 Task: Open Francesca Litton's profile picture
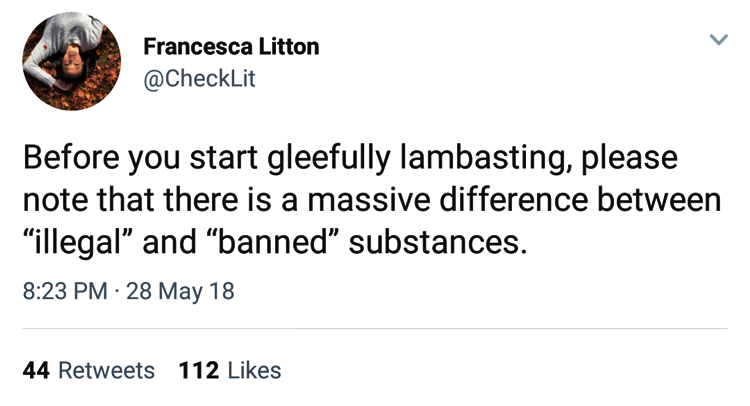coord(72,61)
